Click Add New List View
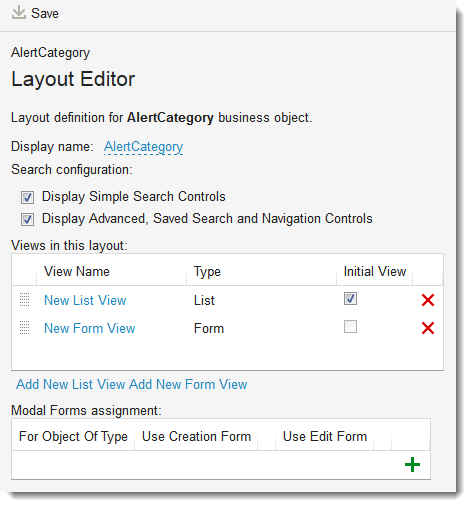The image size is (471, 507). pos(71,384)
